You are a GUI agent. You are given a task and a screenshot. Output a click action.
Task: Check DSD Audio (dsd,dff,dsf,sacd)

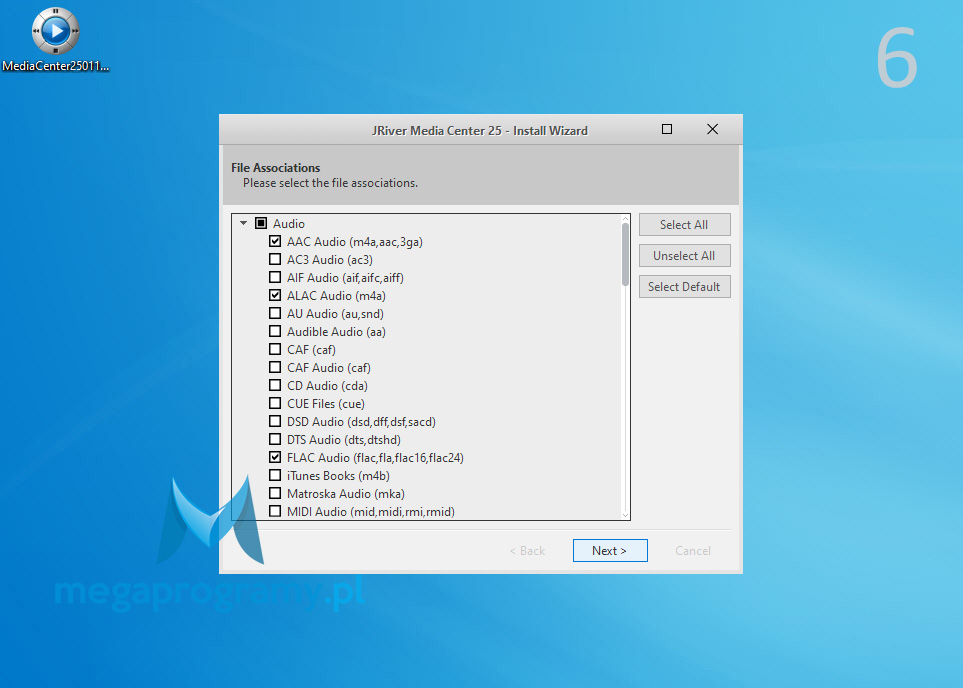tap(275, 421)
